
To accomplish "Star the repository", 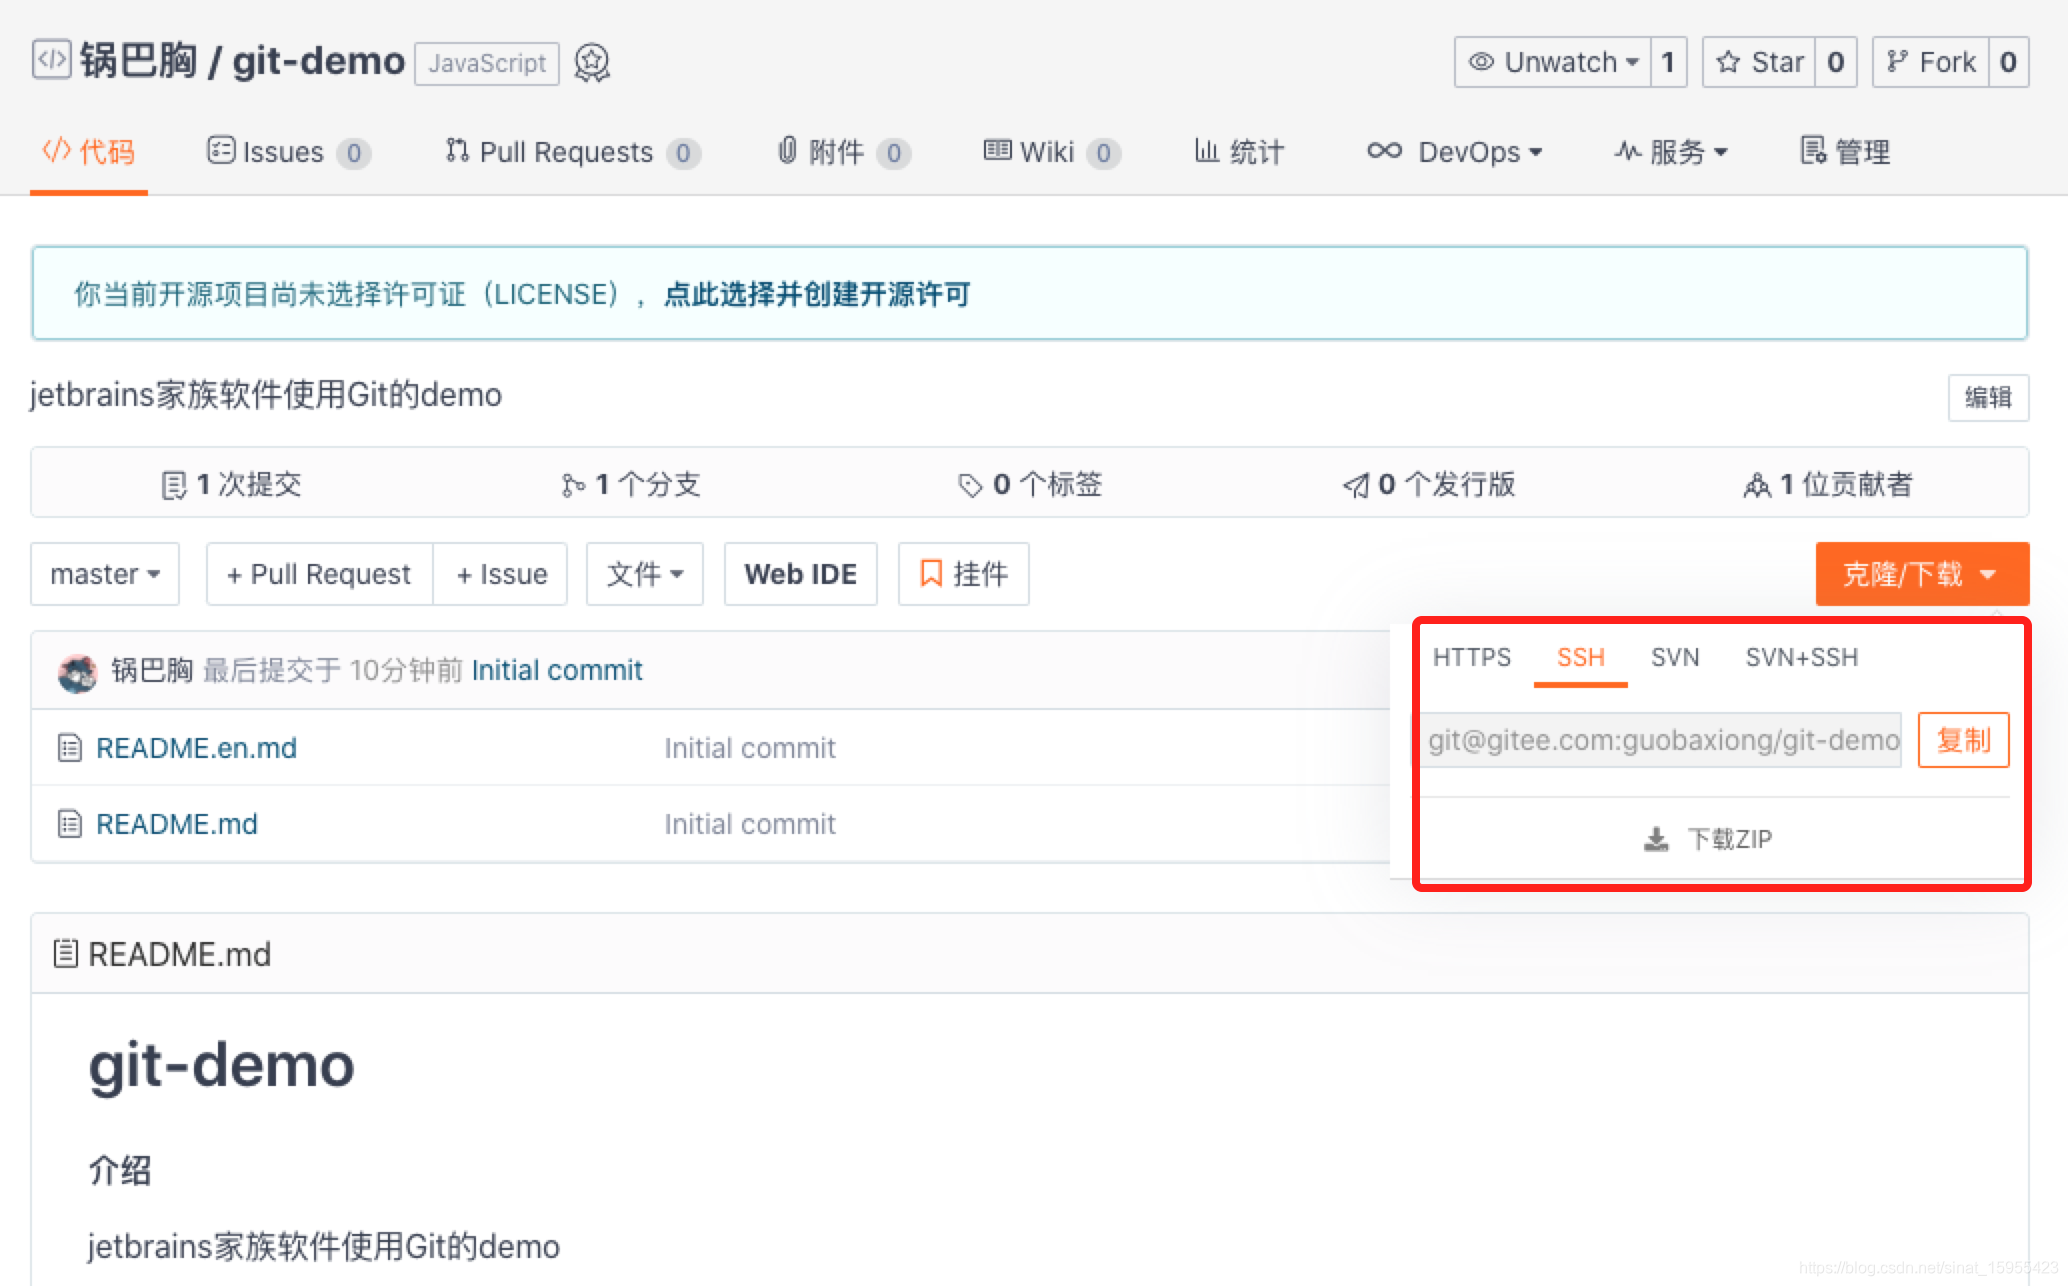I will tap(1759, 62).
